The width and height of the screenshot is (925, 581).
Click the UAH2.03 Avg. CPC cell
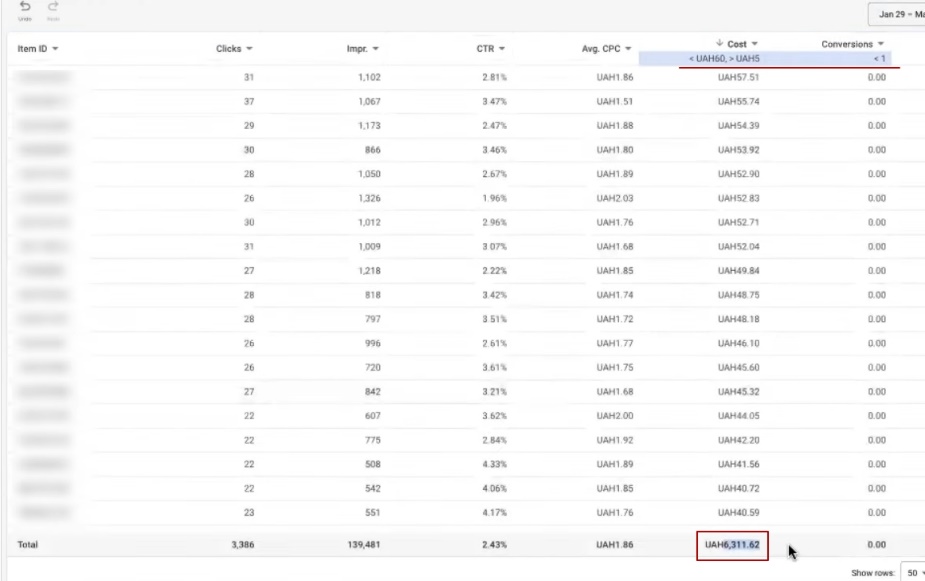614,198
